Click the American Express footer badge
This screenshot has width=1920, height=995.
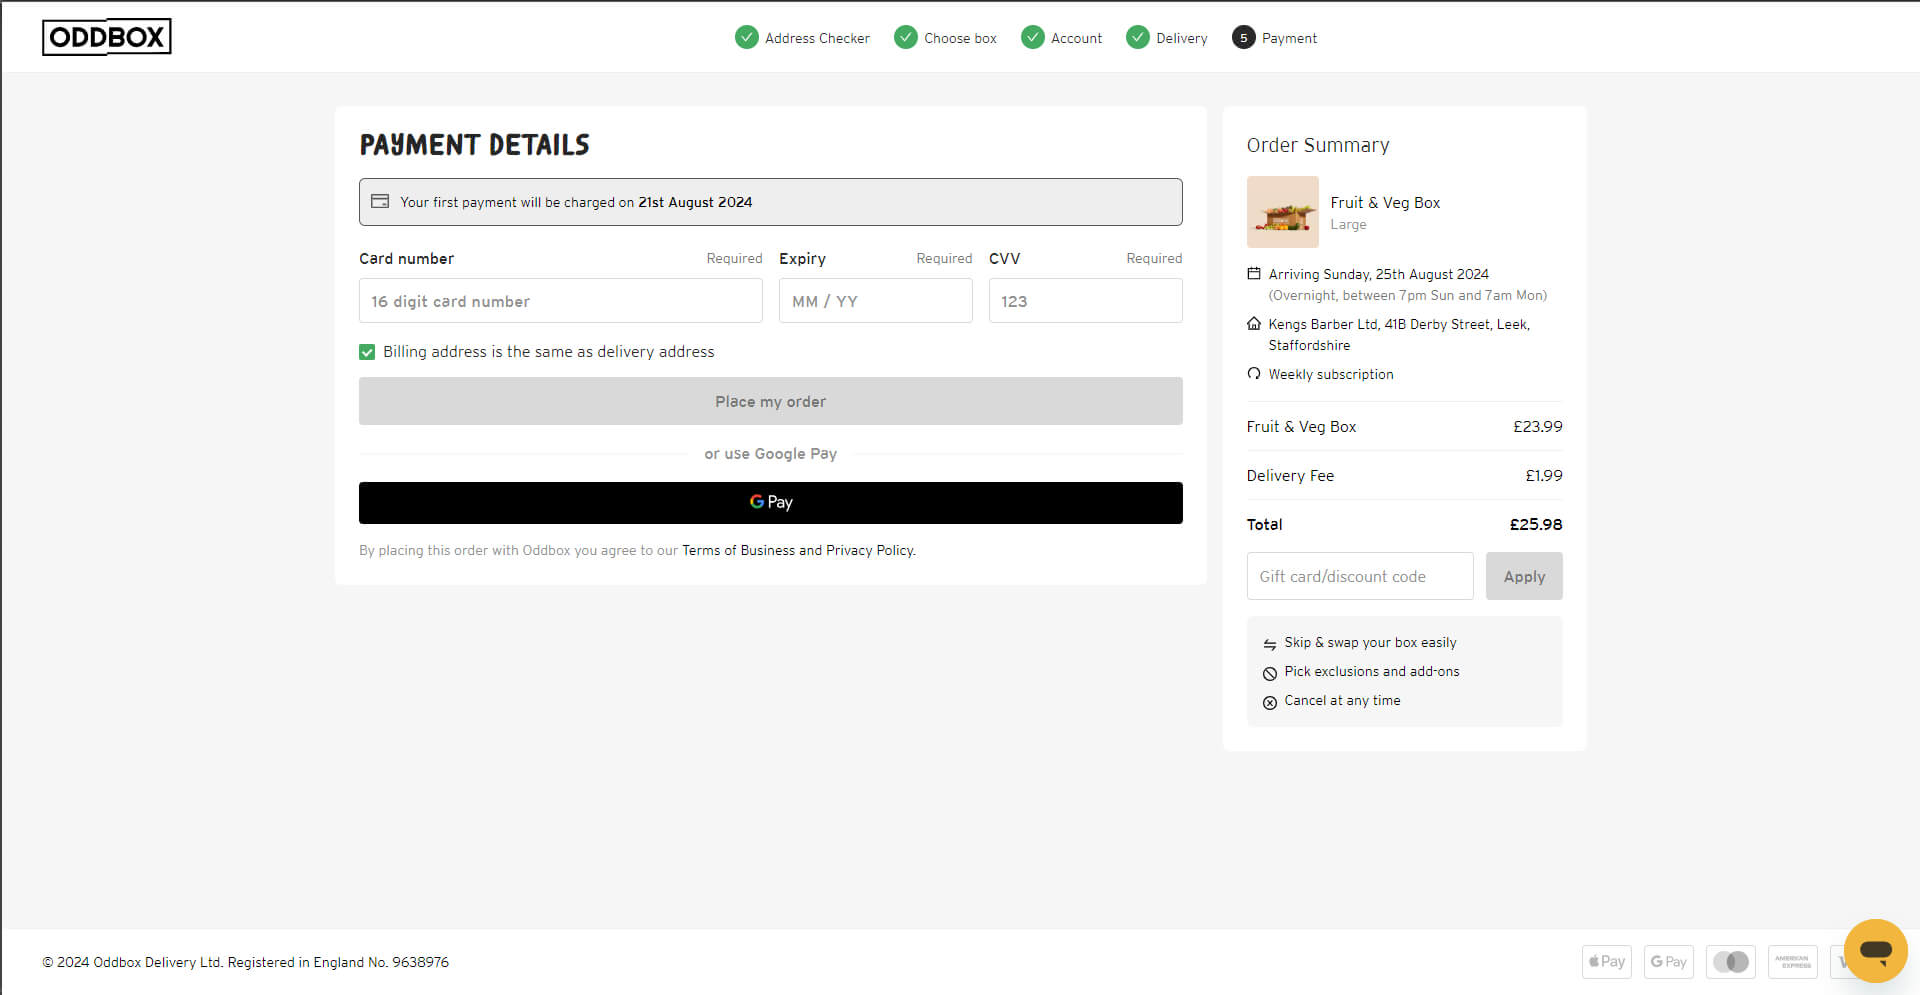click(1793, 962)
